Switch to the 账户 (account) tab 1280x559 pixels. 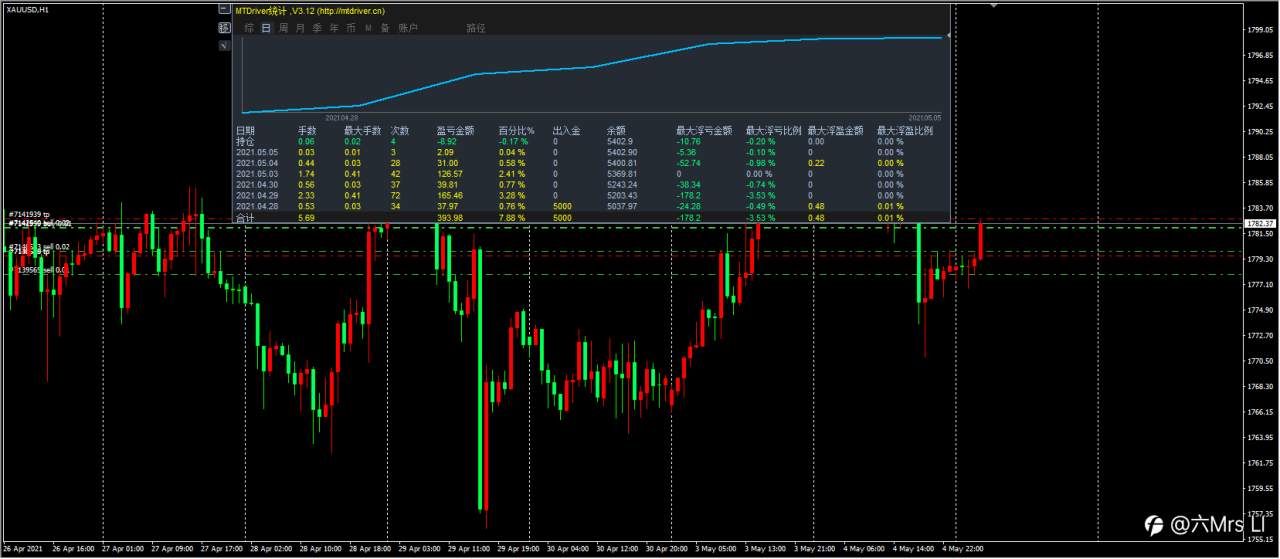pyautogui.click(x=408, y=28)
